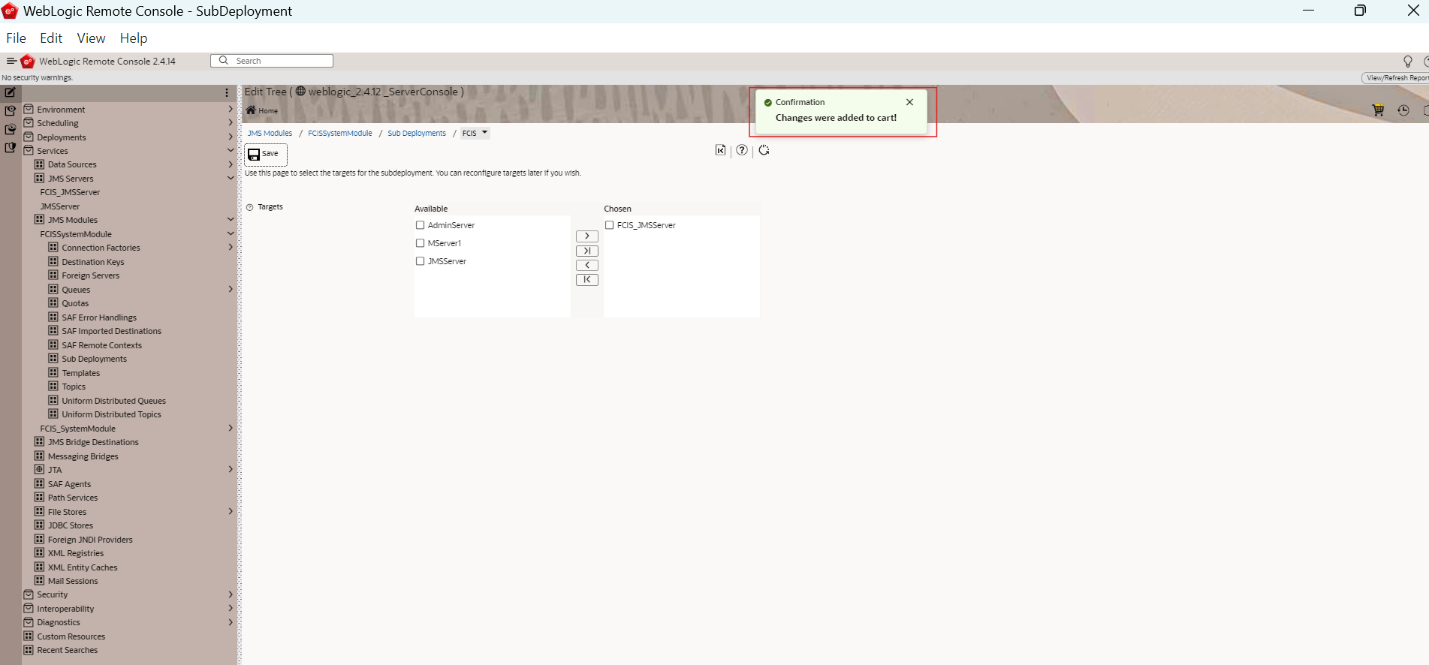Open the Edit menu

(x=51, y=38)
